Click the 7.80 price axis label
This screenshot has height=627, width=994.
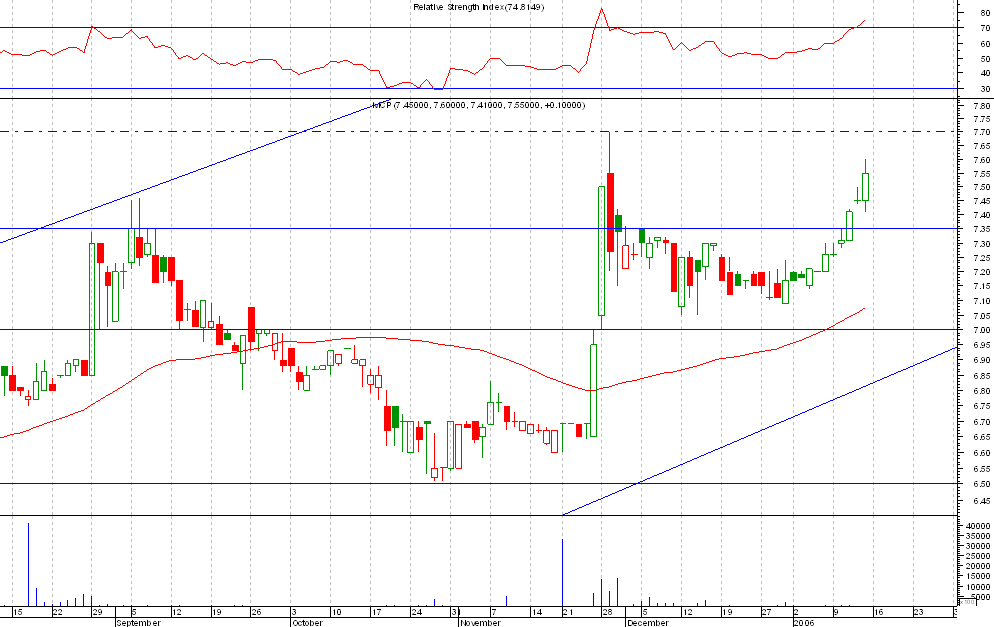[981, 107]
